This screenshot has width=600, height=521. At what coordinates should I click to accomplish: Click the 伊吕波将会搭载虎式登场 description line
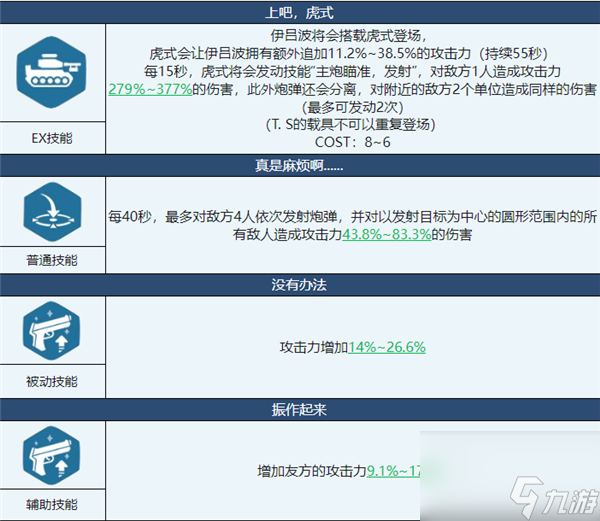356,36
